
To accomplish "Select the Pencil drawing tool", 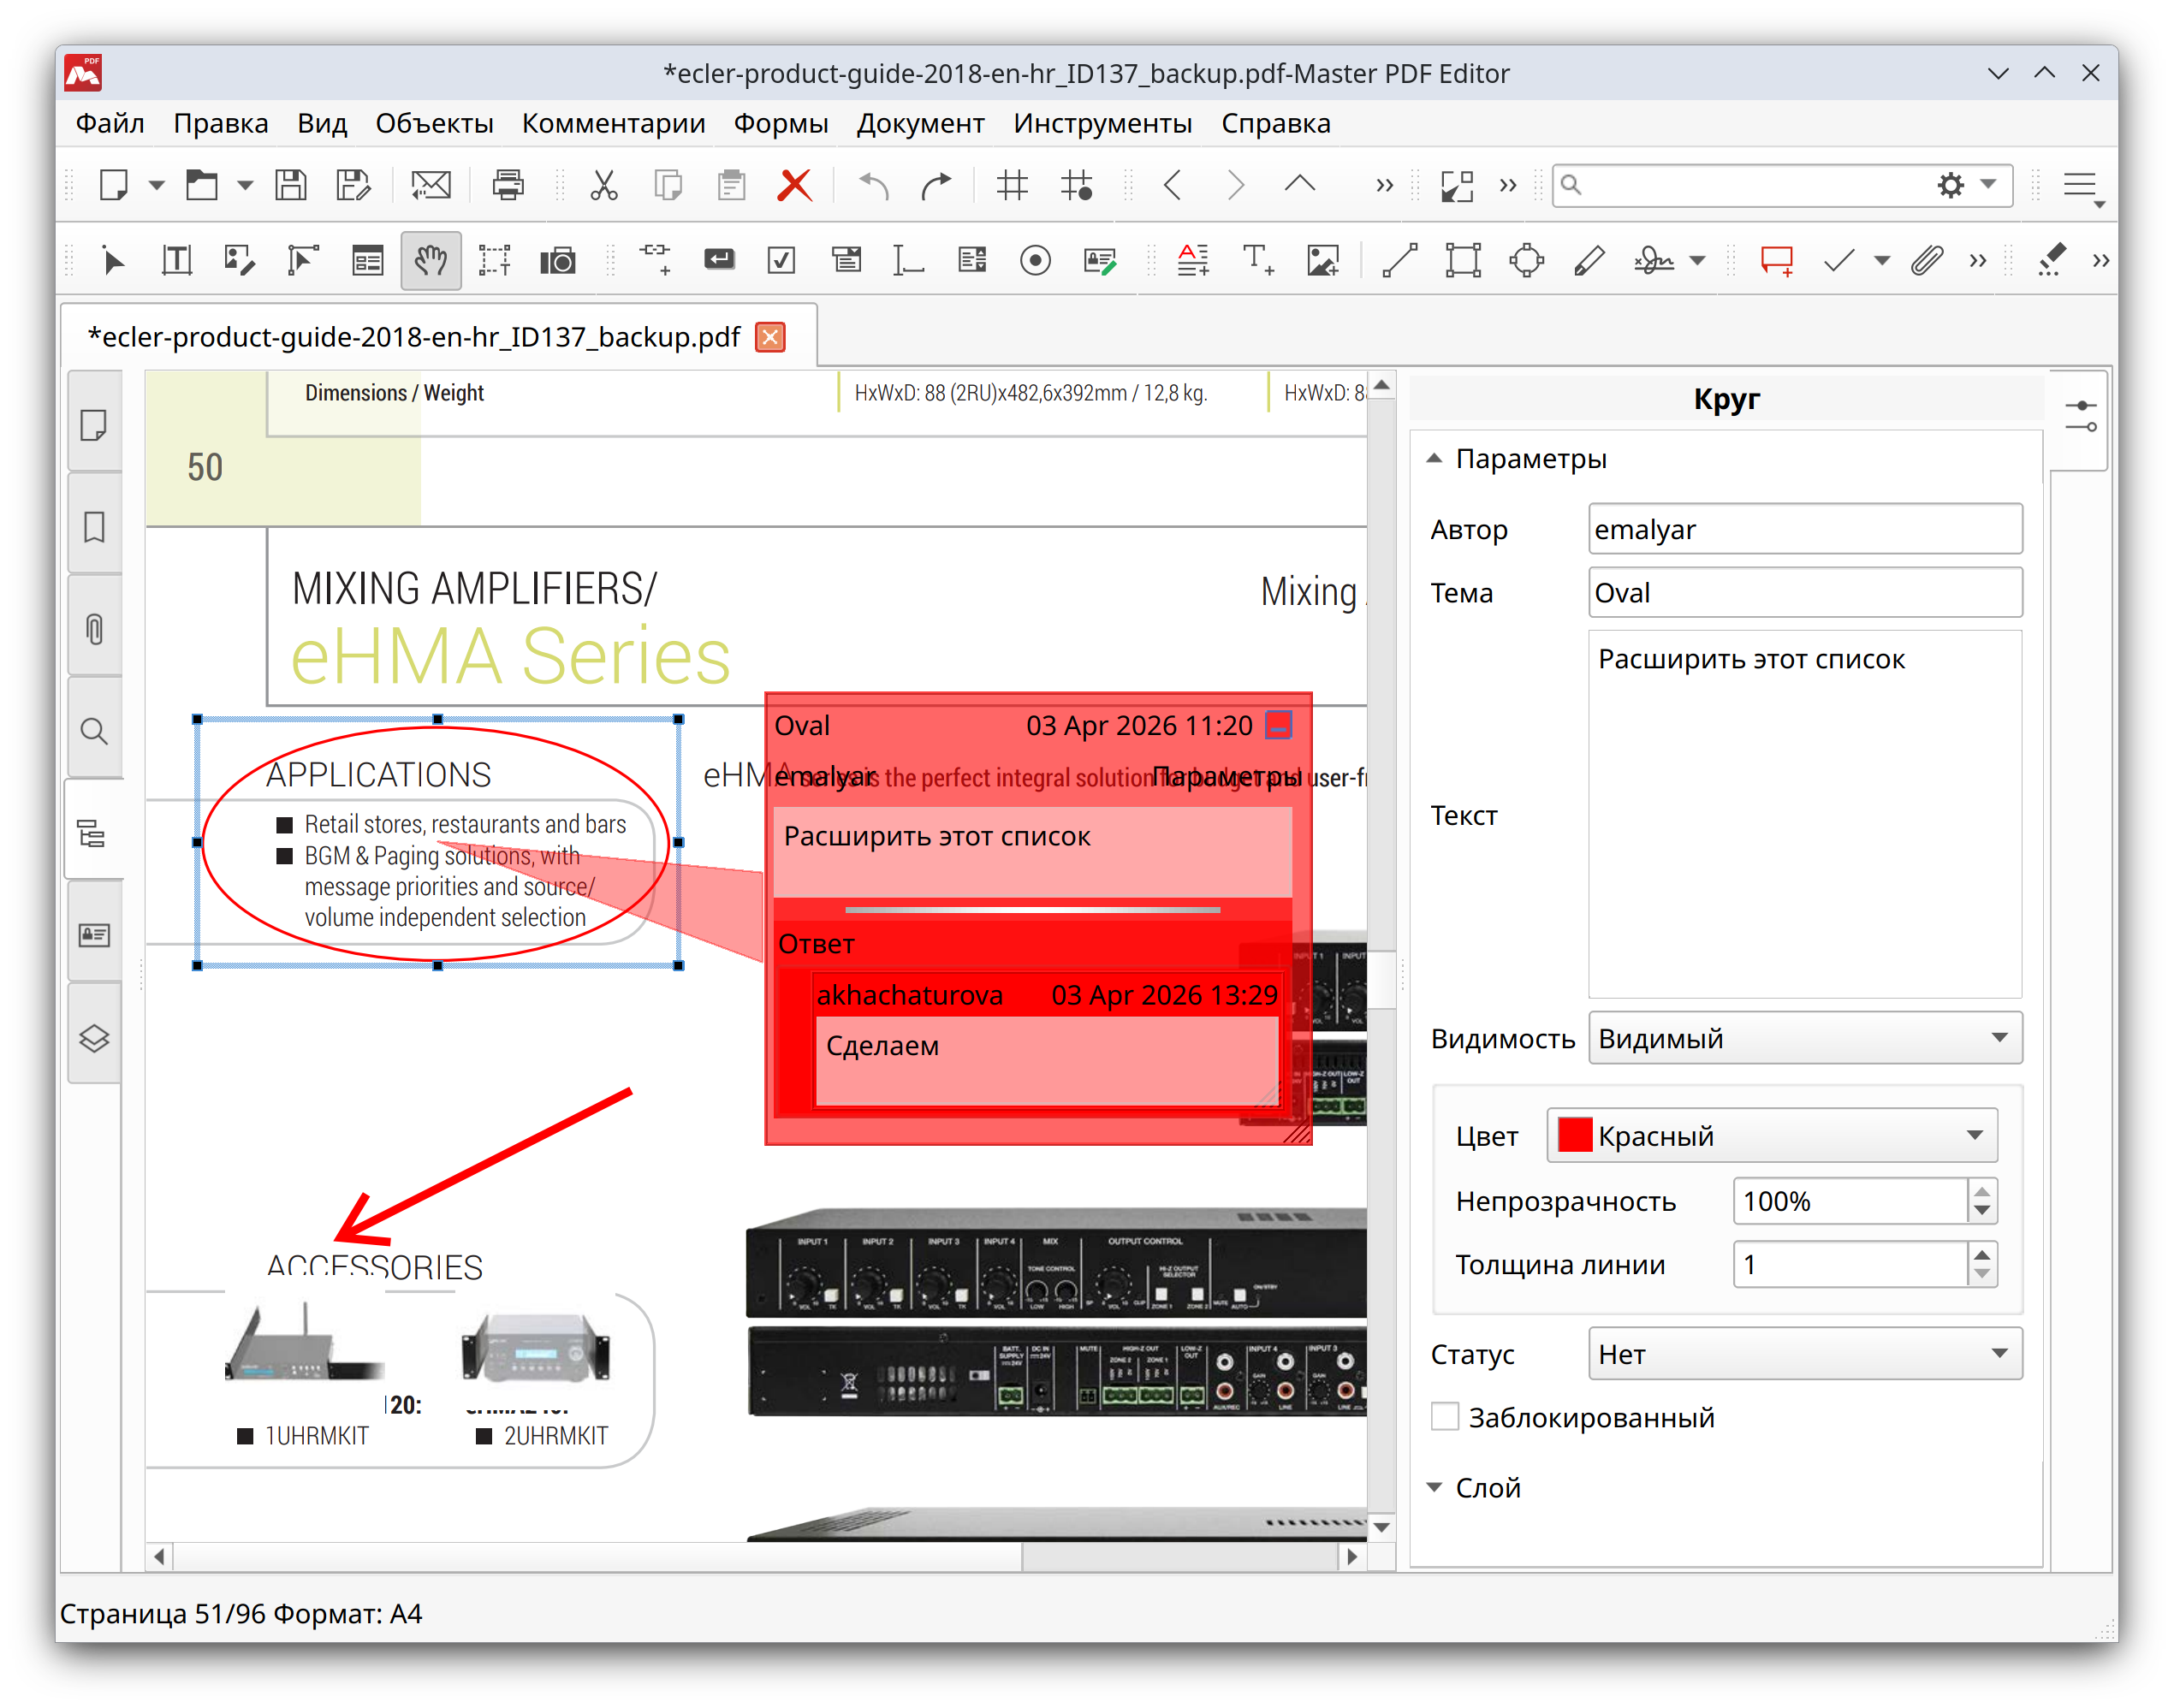I will coord(1589,261).
